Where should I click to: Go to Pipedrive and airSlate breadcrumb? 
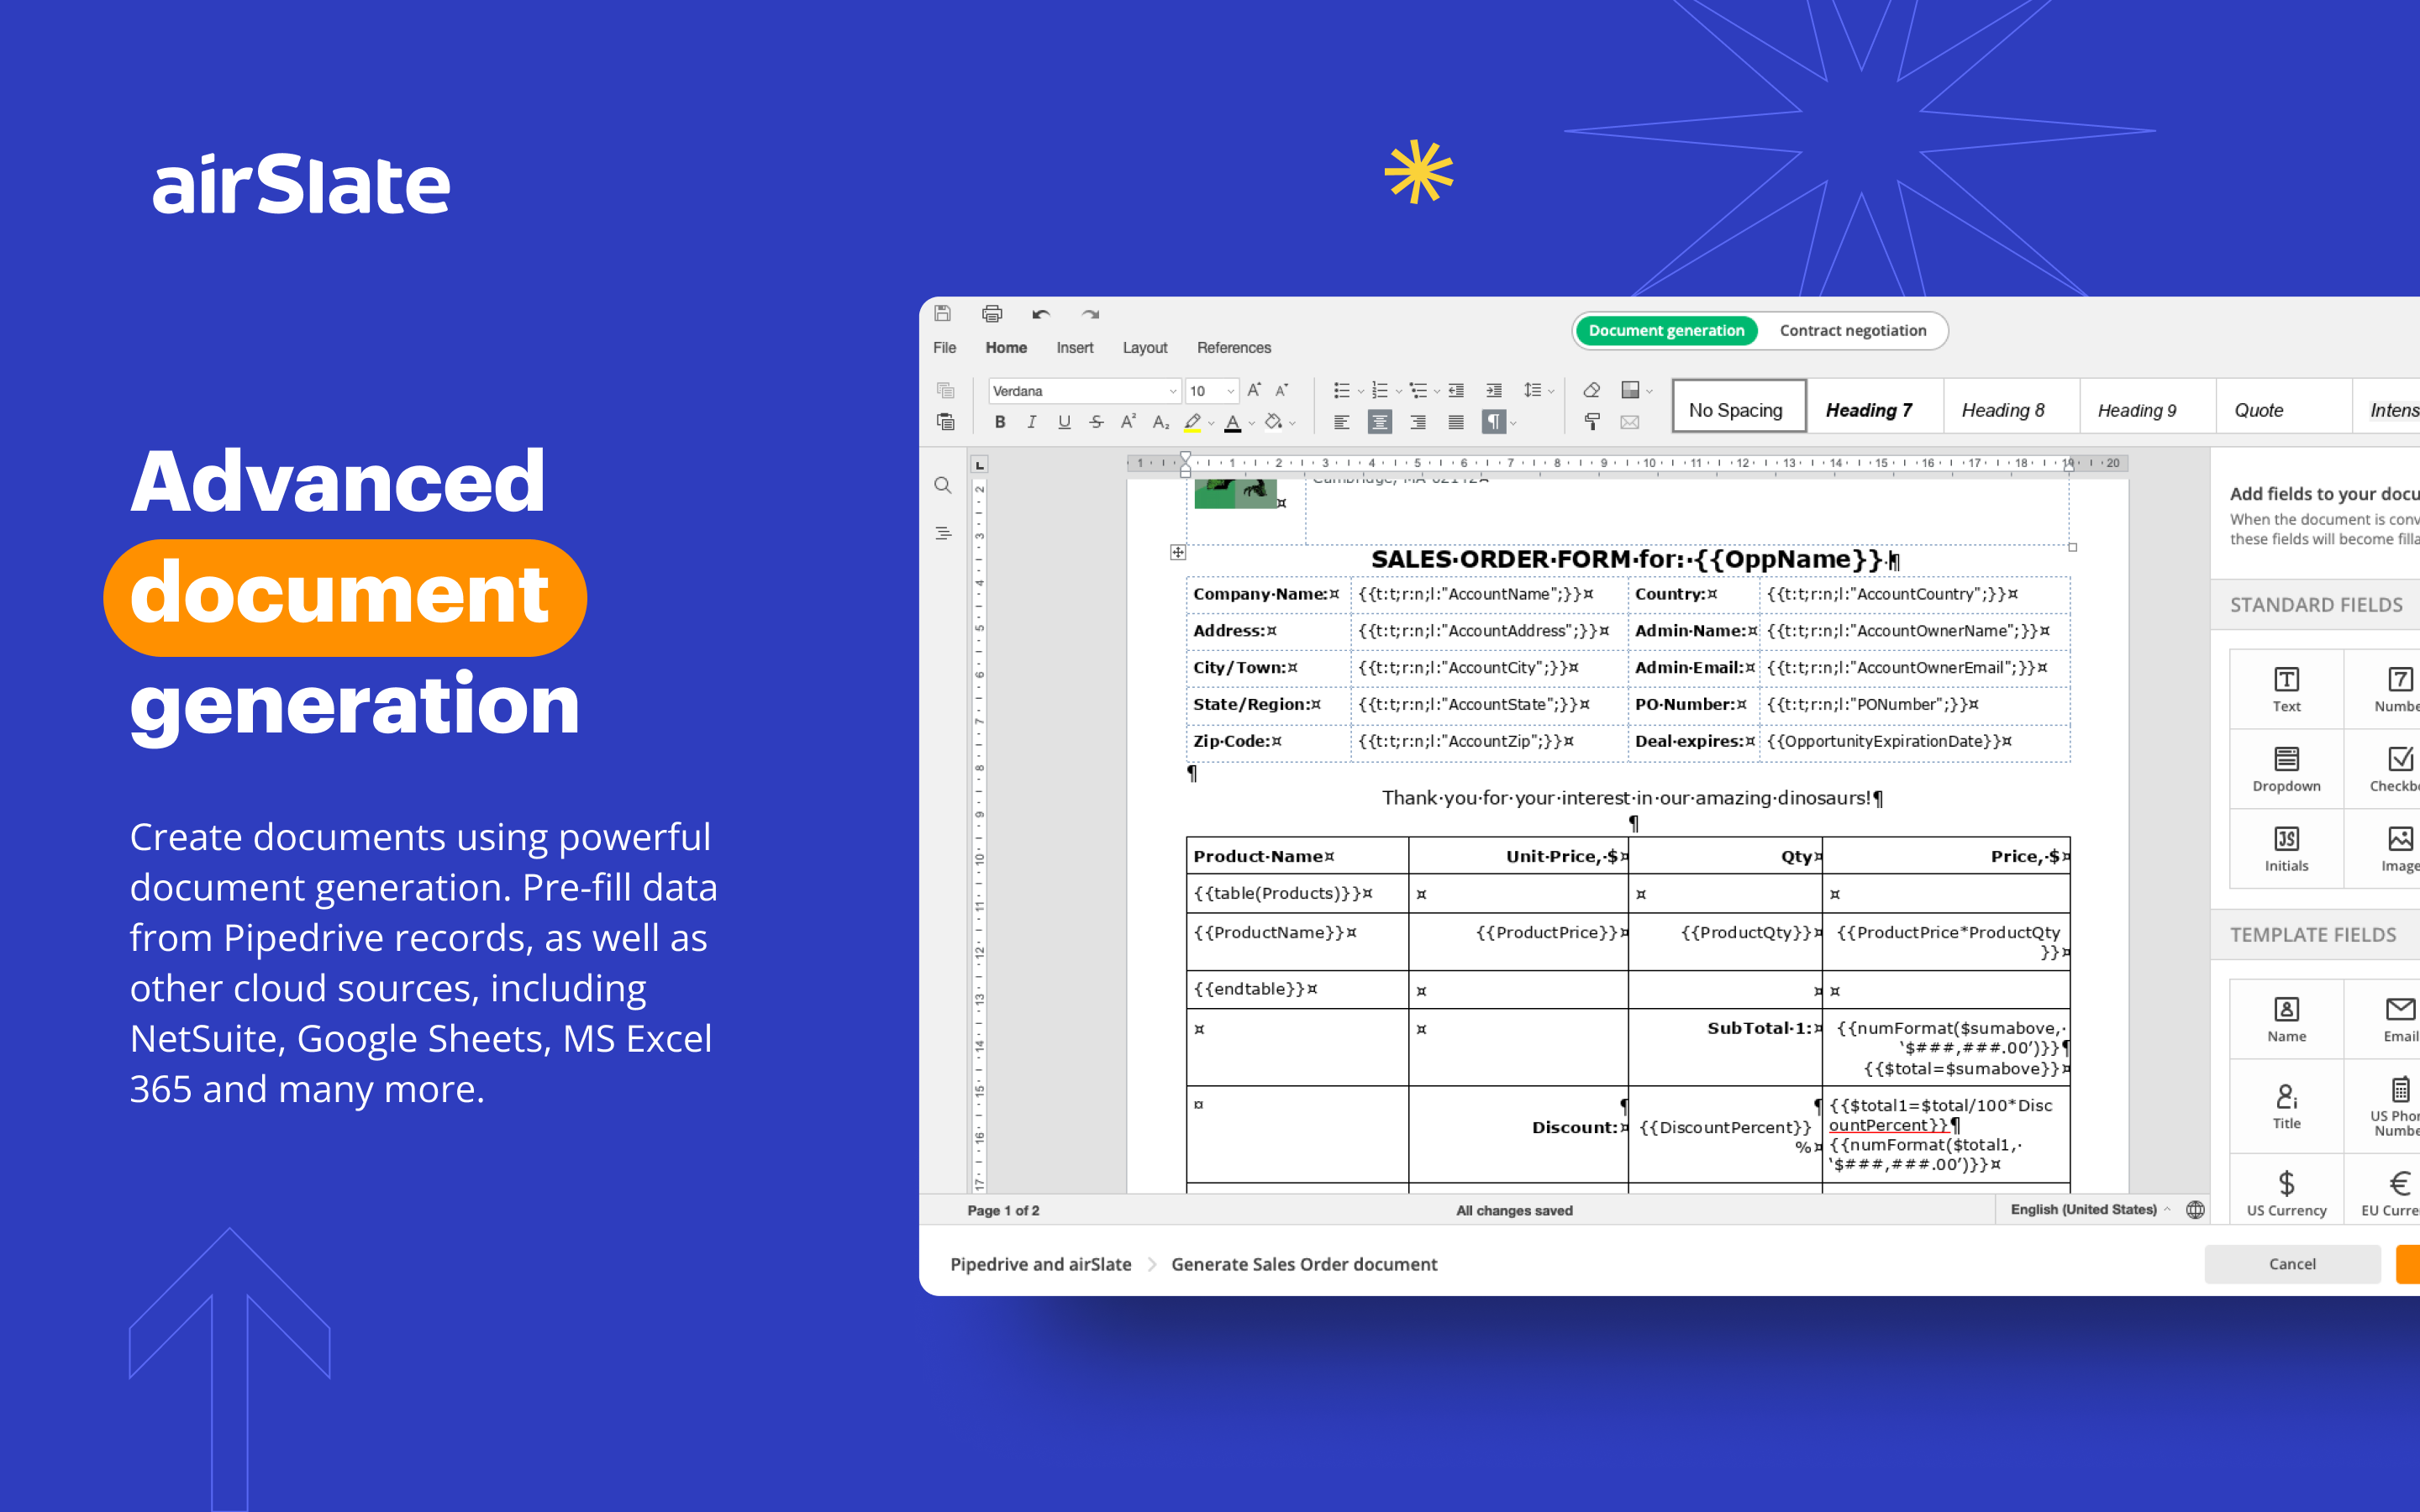point(1040,1264)
